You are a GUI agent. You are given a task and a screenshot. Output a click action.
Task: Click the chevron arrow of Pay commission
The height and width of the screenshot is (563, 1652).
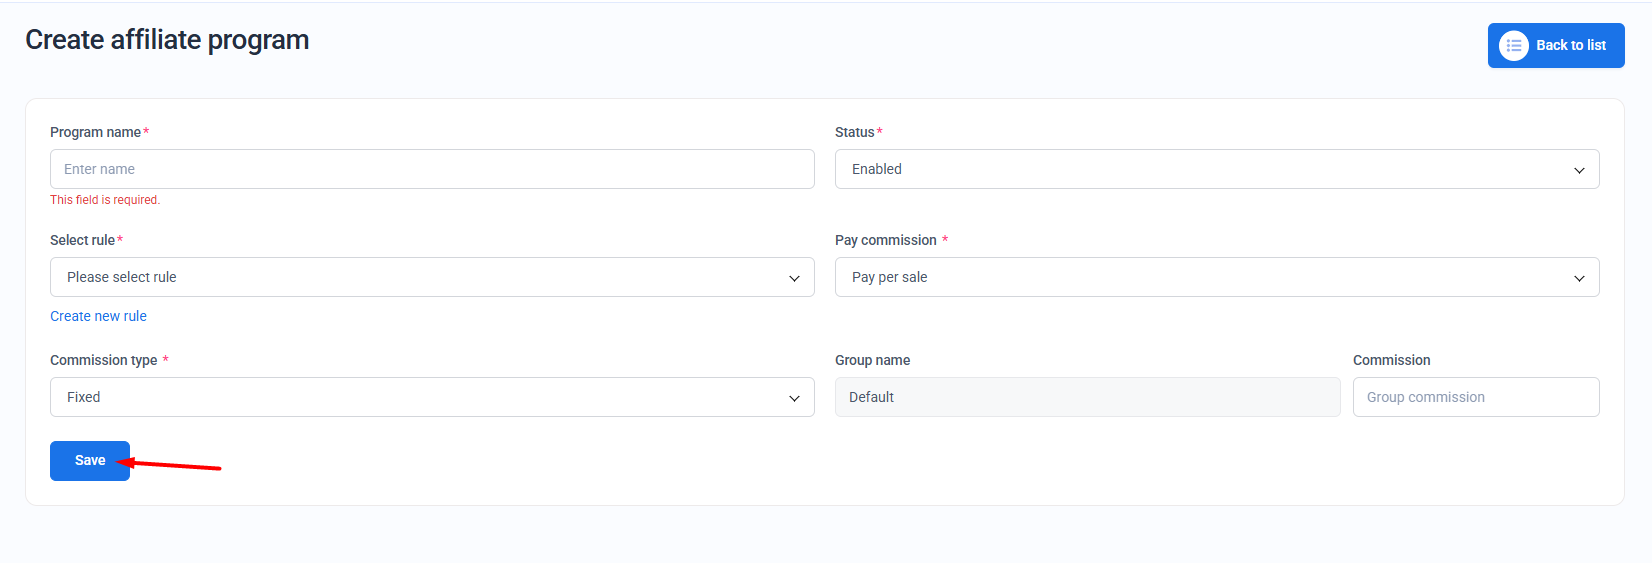(1579, 278)
